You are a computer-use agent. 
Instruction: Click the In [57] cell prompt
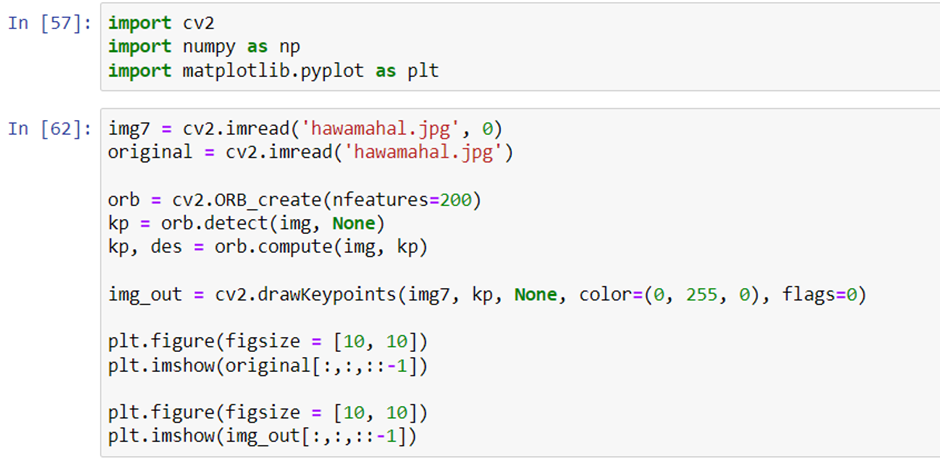click(50, 24)
